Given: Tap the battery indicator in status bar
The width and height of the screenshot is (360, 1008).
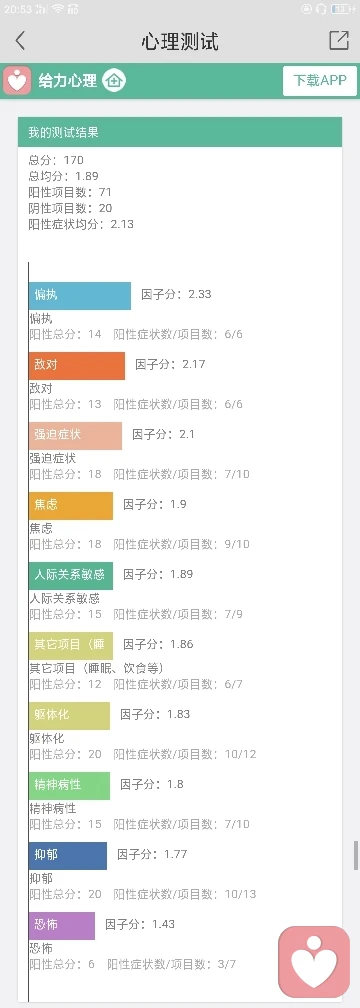Looking at the screenshot, I should pyautogui.click(x=341, y=8).
